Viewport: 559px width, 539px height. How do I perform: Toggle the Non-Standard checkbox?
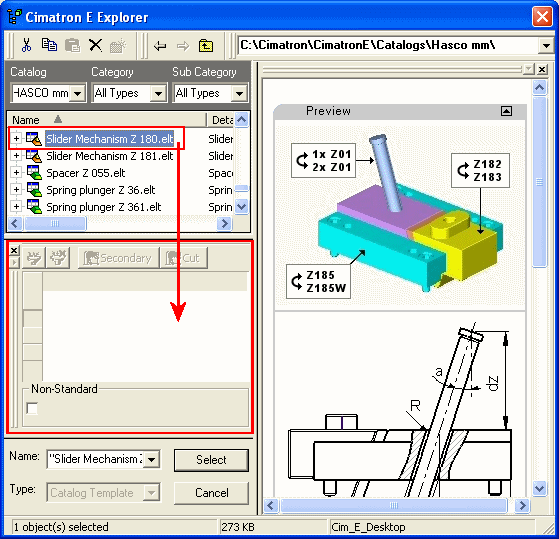click(x=32, y=408)
